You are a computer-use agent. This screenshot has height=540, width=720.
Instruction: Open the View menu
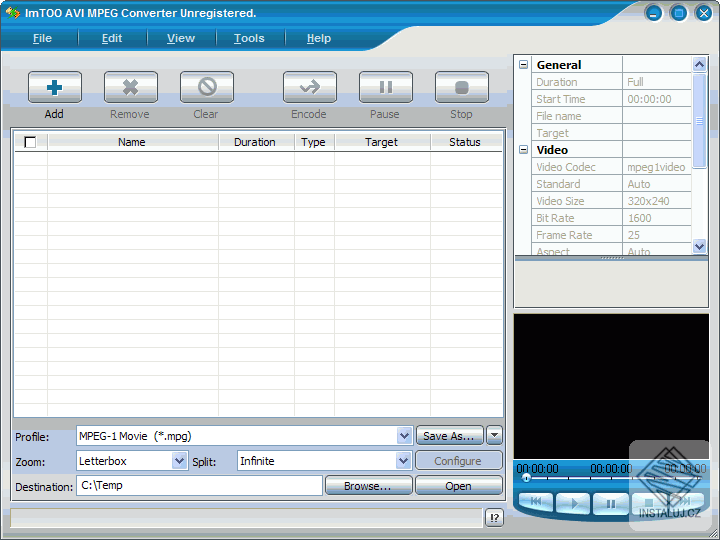pyautogui.click(x=181, y=38)
